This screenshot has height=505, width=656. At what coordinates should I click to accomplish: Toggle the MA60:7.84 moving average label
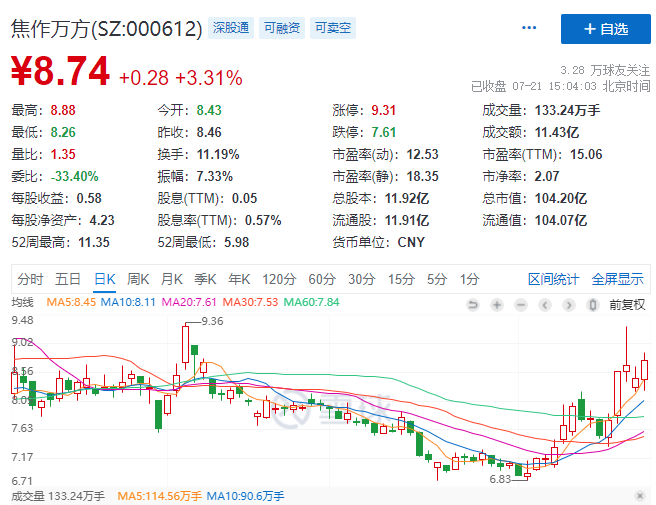(x=312, y=302)
